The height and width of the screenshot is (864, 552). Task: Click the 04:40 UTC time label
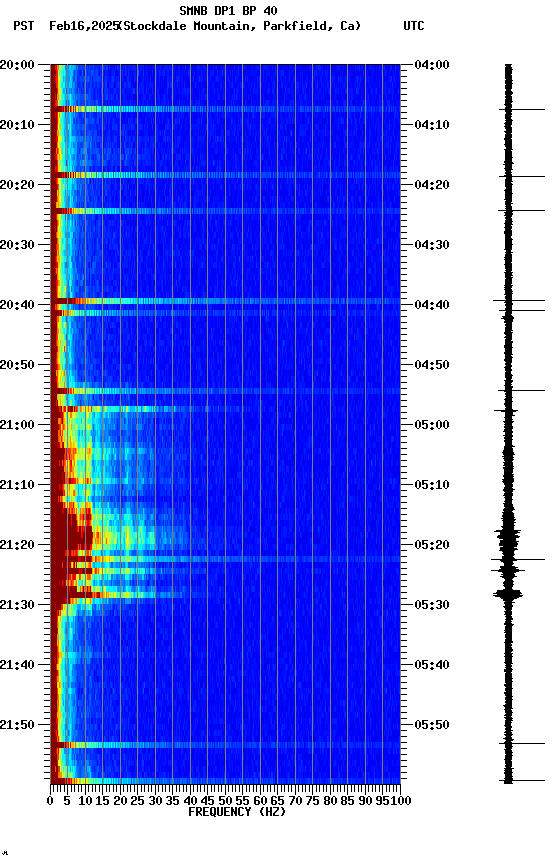click(x=432, y=305)
